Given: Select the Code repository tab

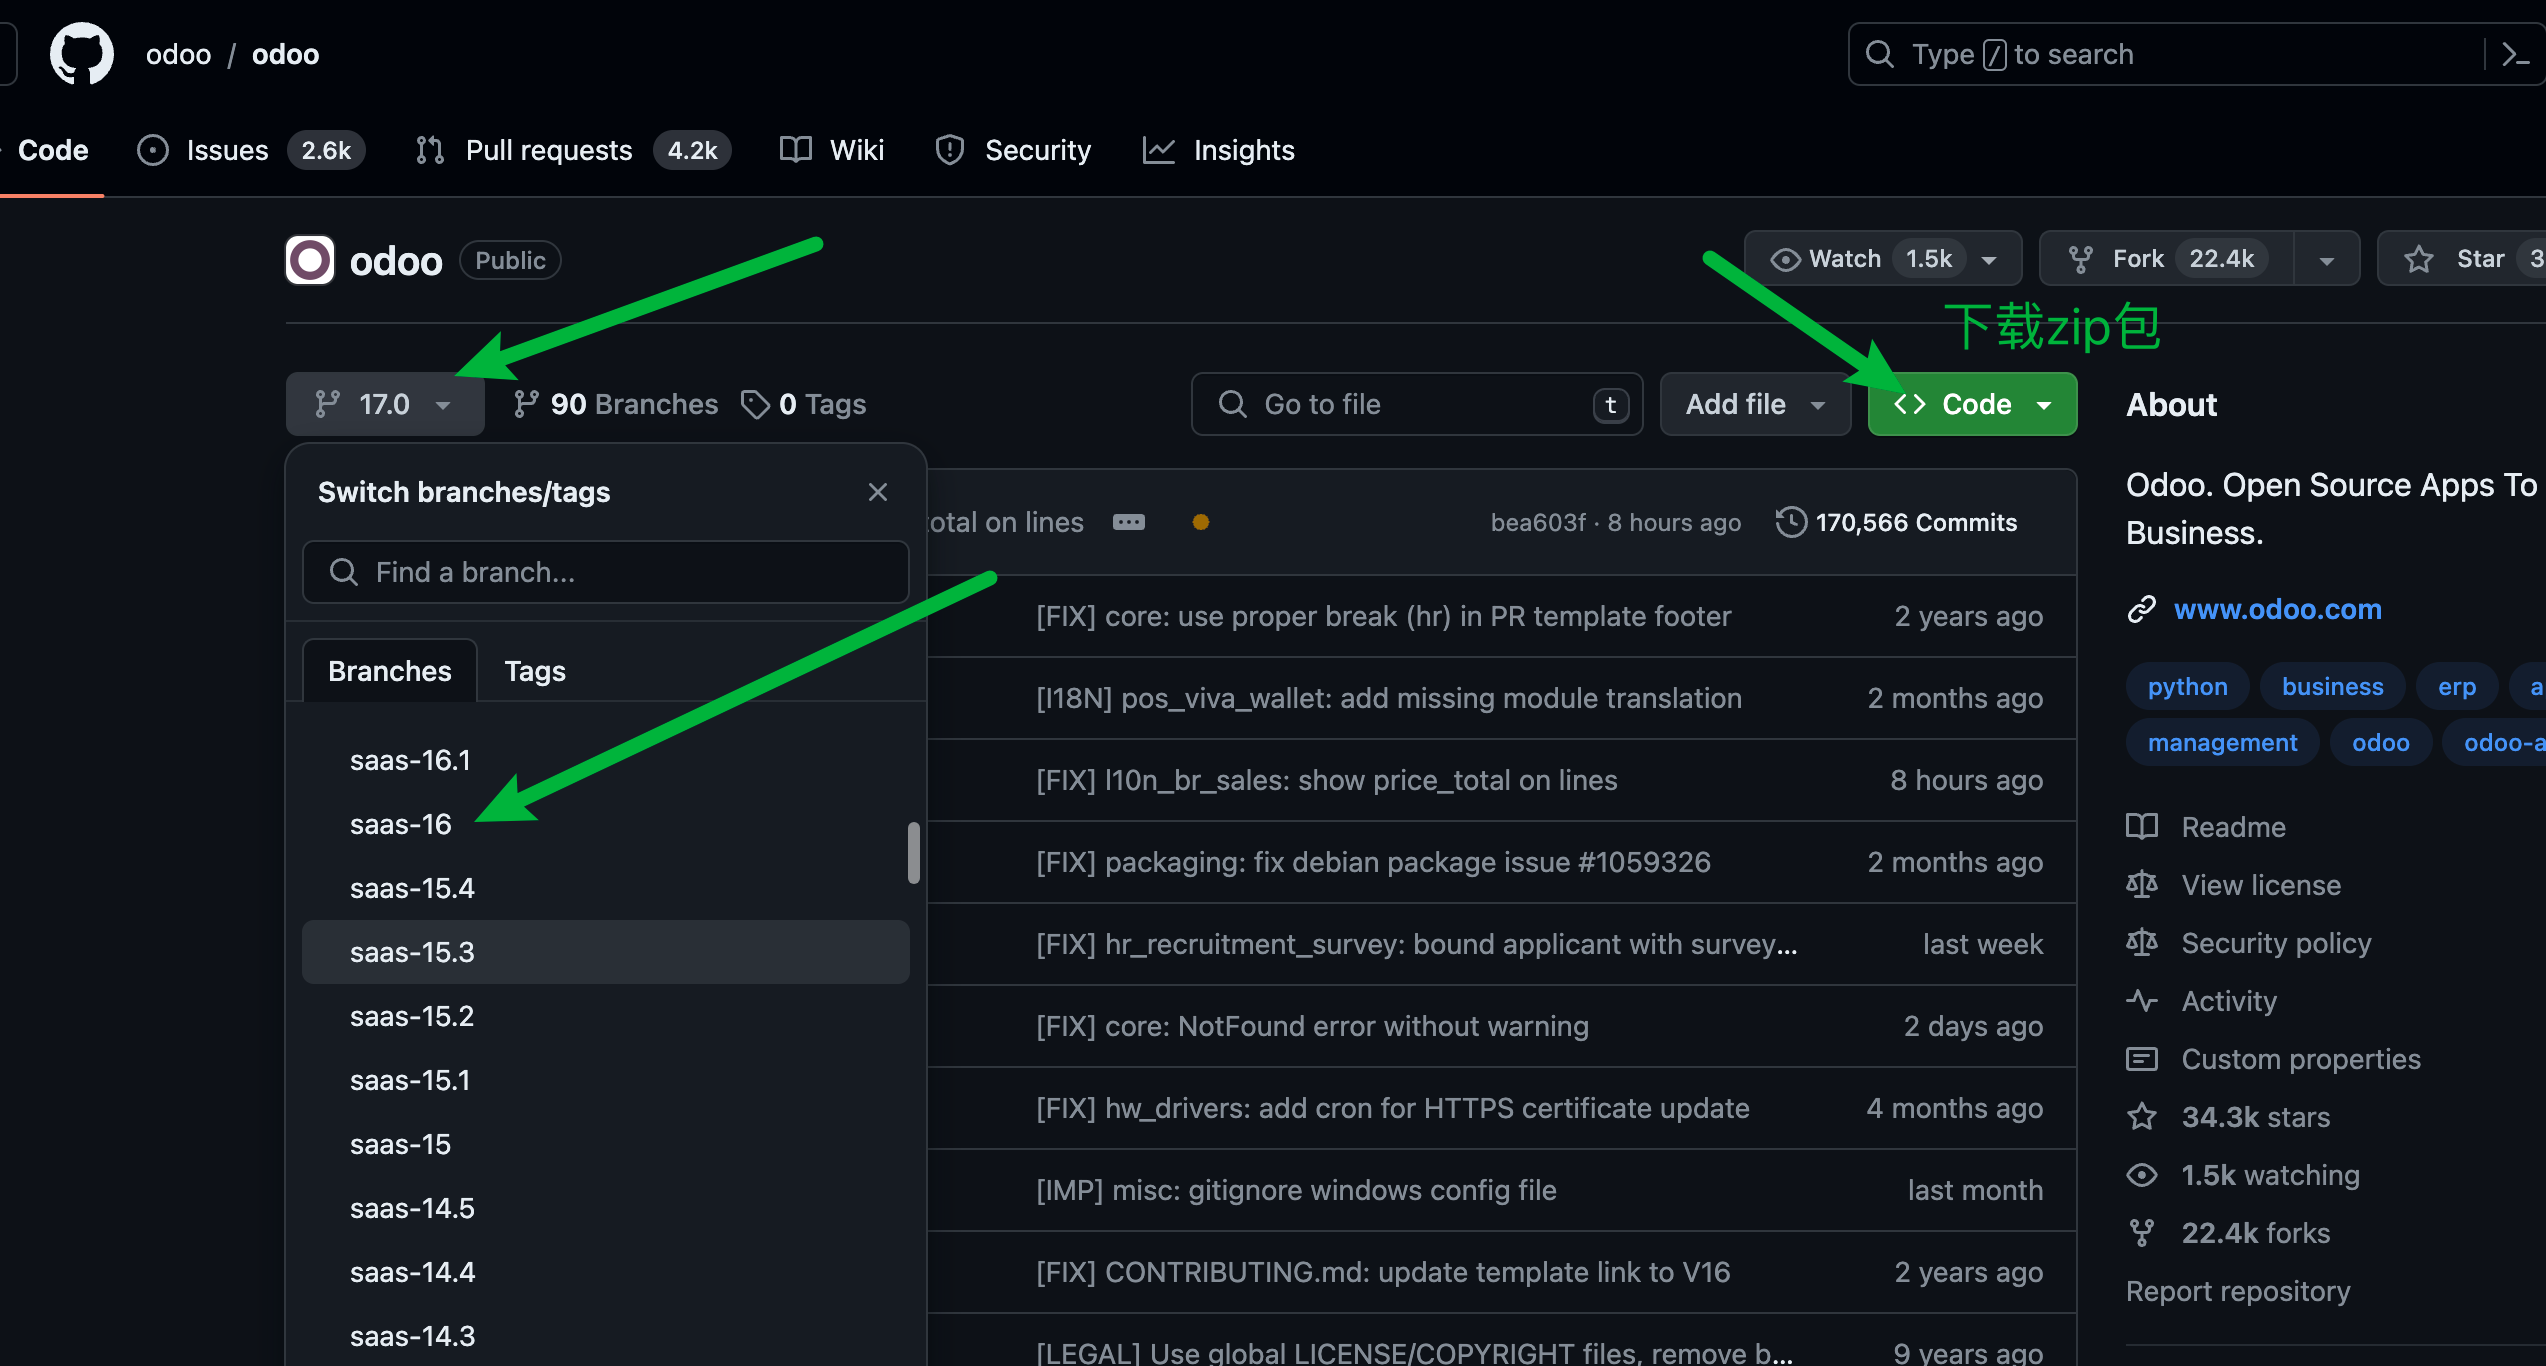Looking at the screenshot, I should point(52,150).
